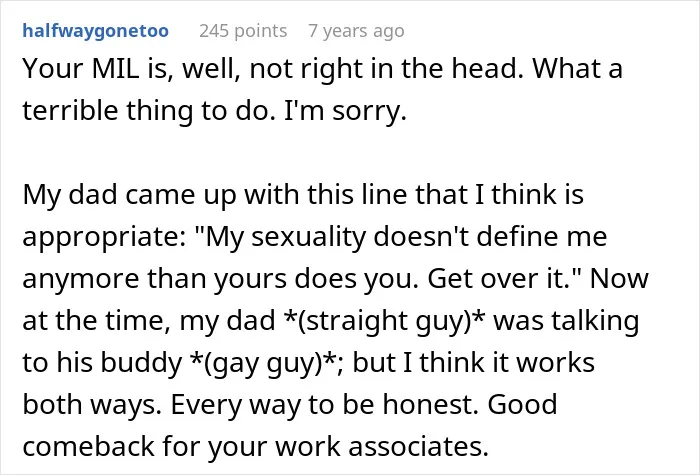
Task: Click the word MIL in the comment
Action: [115, 69]
